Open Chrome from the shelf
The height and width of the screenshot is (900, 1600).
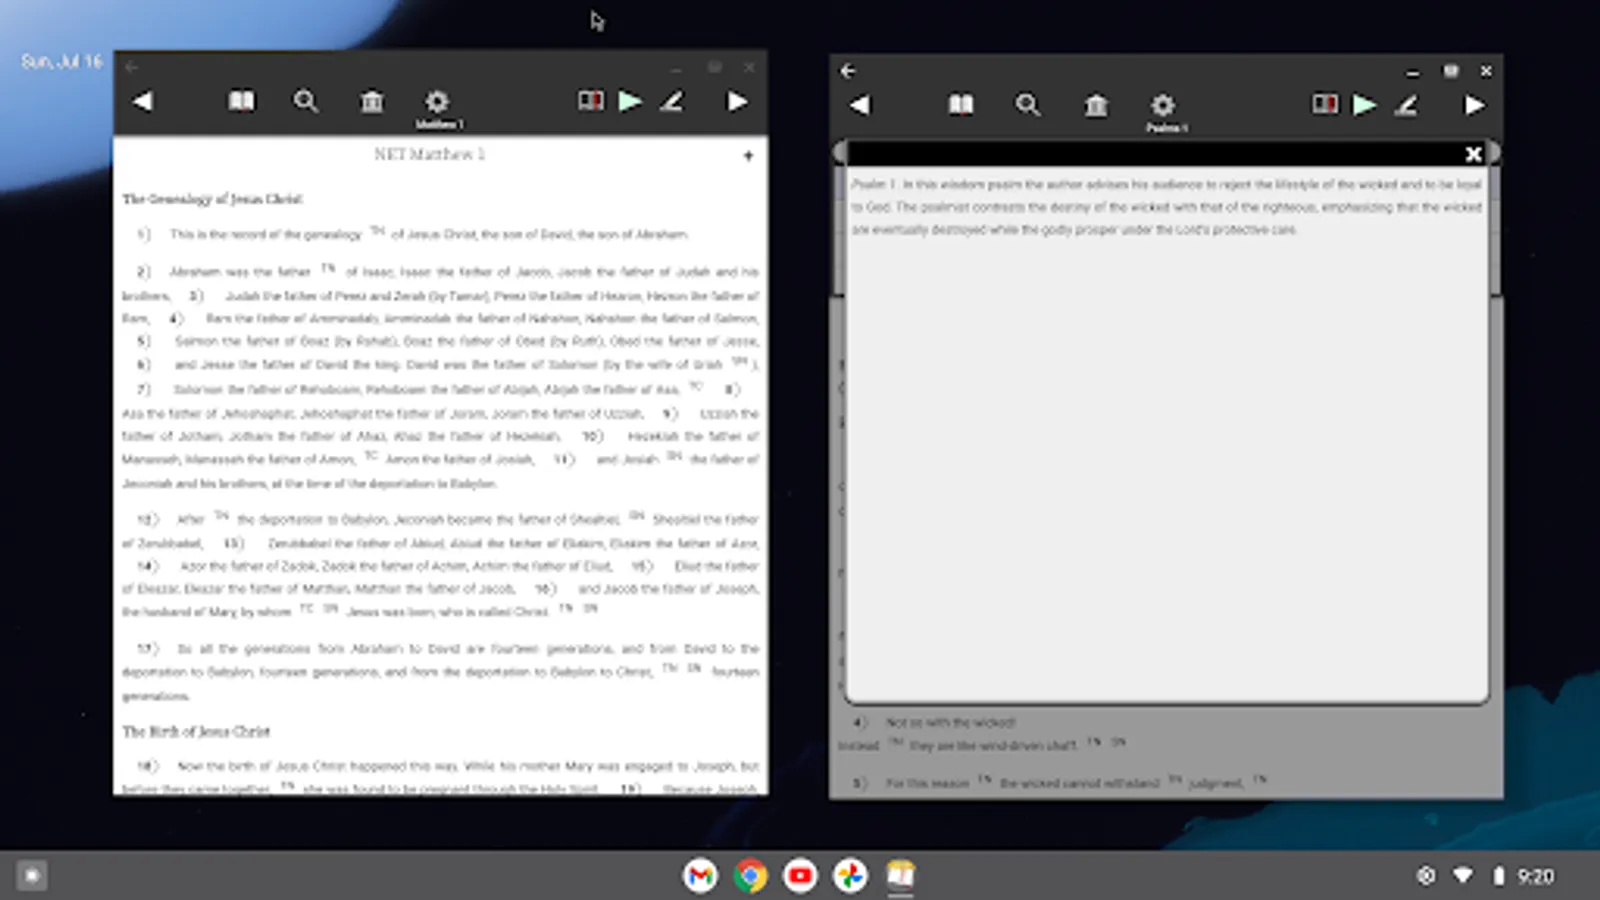click(750, 876)
